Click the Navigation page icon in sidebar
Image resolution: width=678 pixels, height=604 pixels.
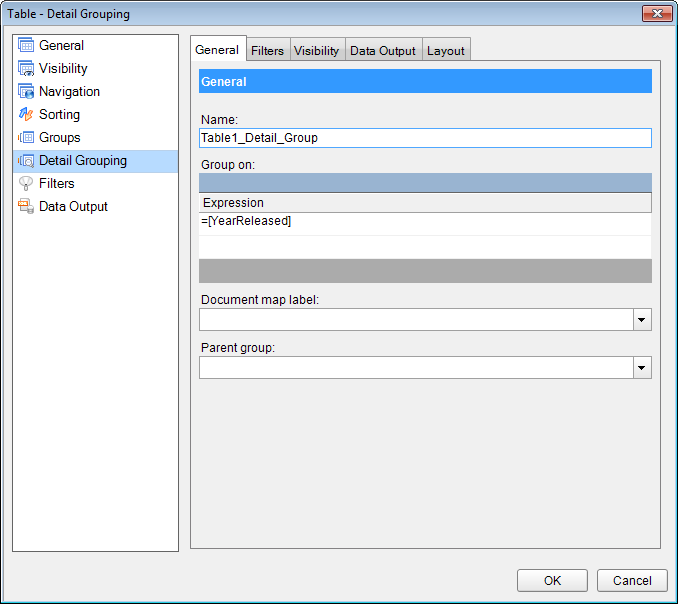tap(26, 91)
